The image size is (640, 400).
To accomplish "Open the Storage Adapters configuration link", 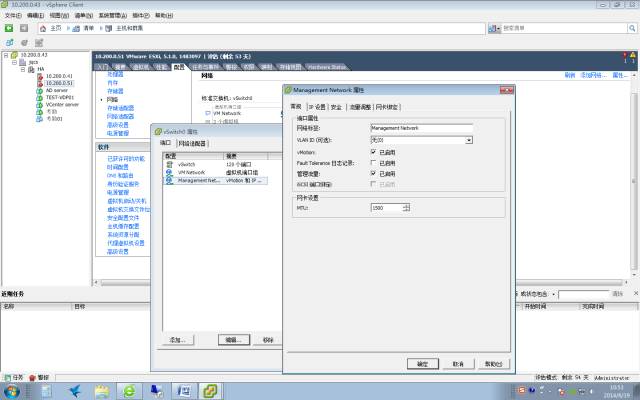I will pos(120,108).
